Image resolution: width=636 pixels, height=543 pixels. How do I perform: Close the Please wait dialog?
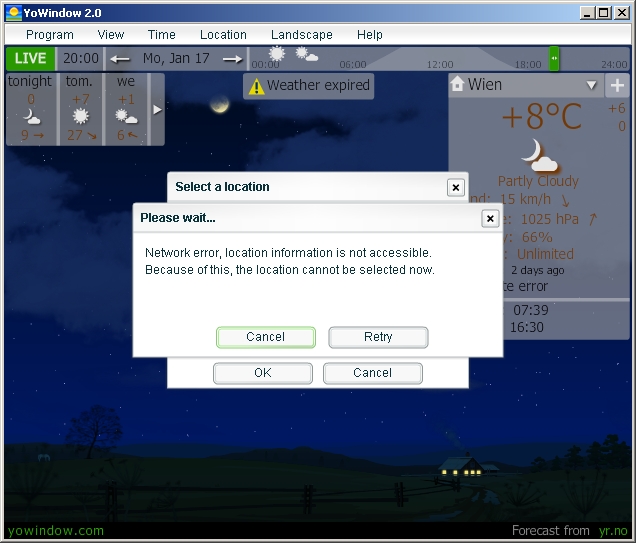pyautogui.click(x=490, y=219)
